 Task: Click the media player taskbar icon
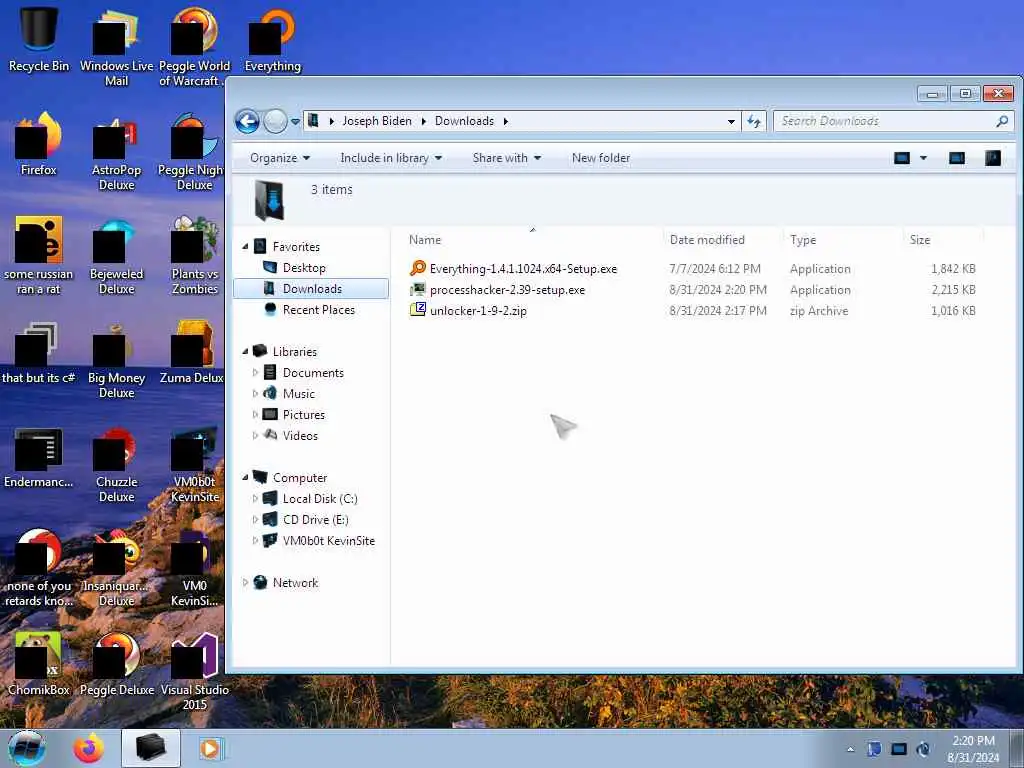[210, 748]
